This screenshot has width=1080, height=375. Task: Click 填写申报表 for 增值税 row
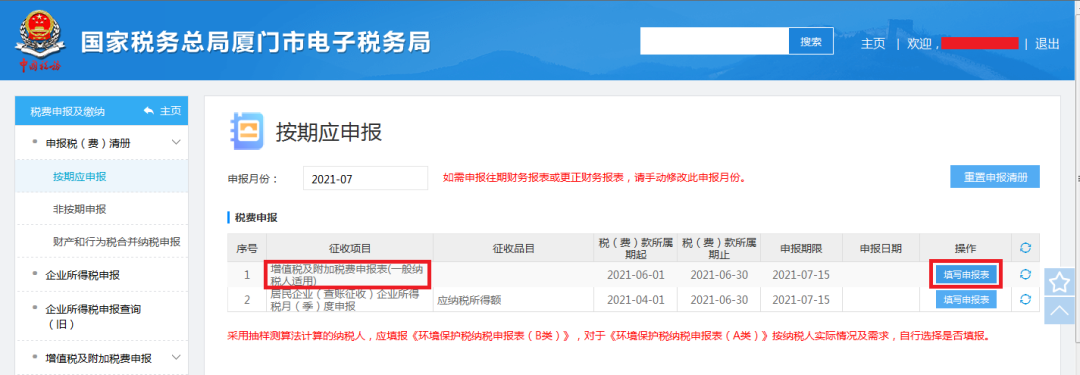pos(966,274)
